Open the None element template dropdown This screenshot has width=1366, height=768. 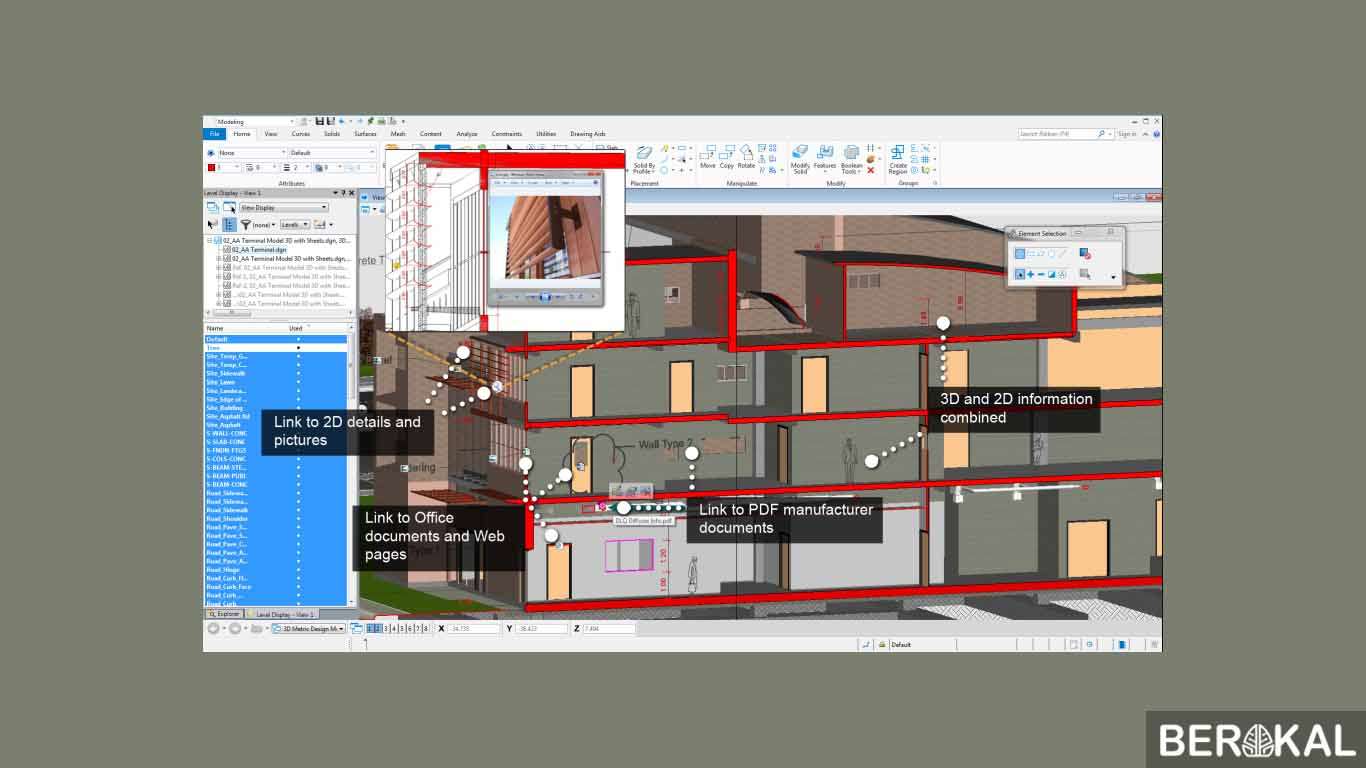(283, 153)
